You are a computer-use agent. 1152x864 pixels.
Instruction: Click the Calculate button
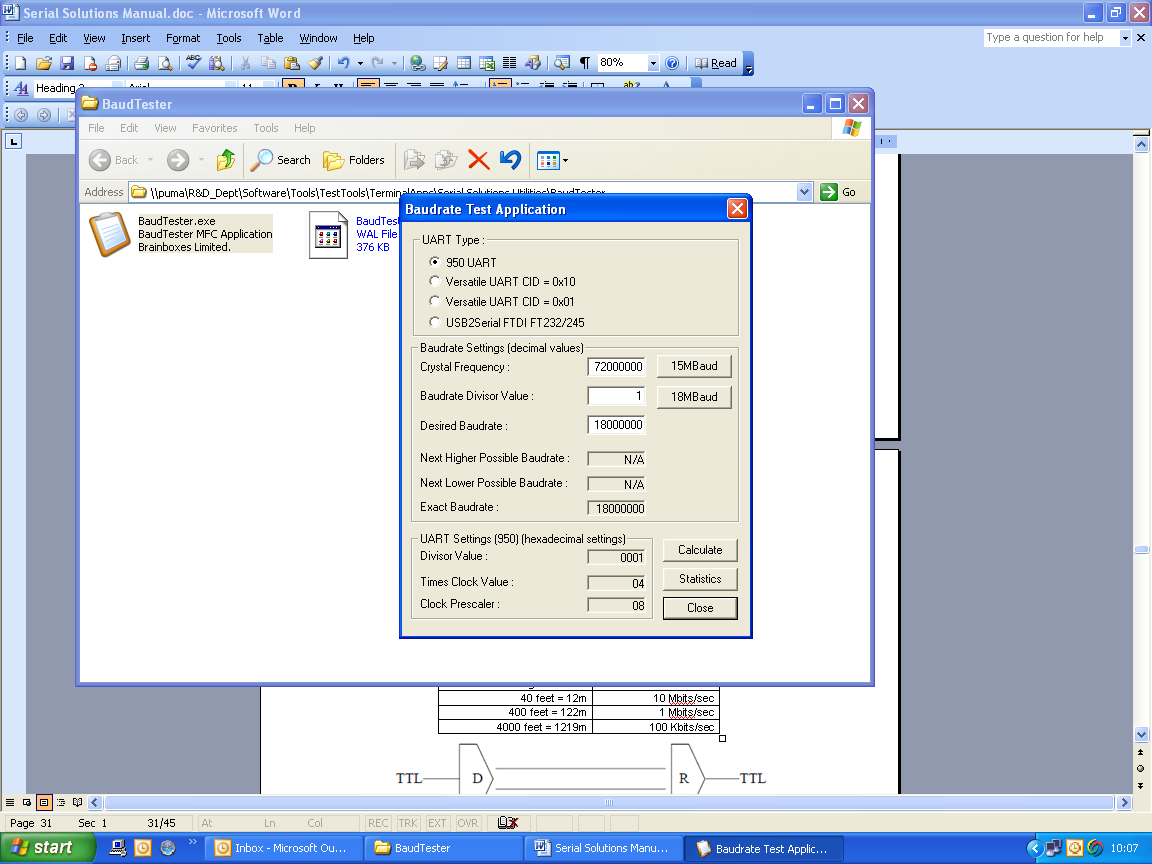coord(699,550)
